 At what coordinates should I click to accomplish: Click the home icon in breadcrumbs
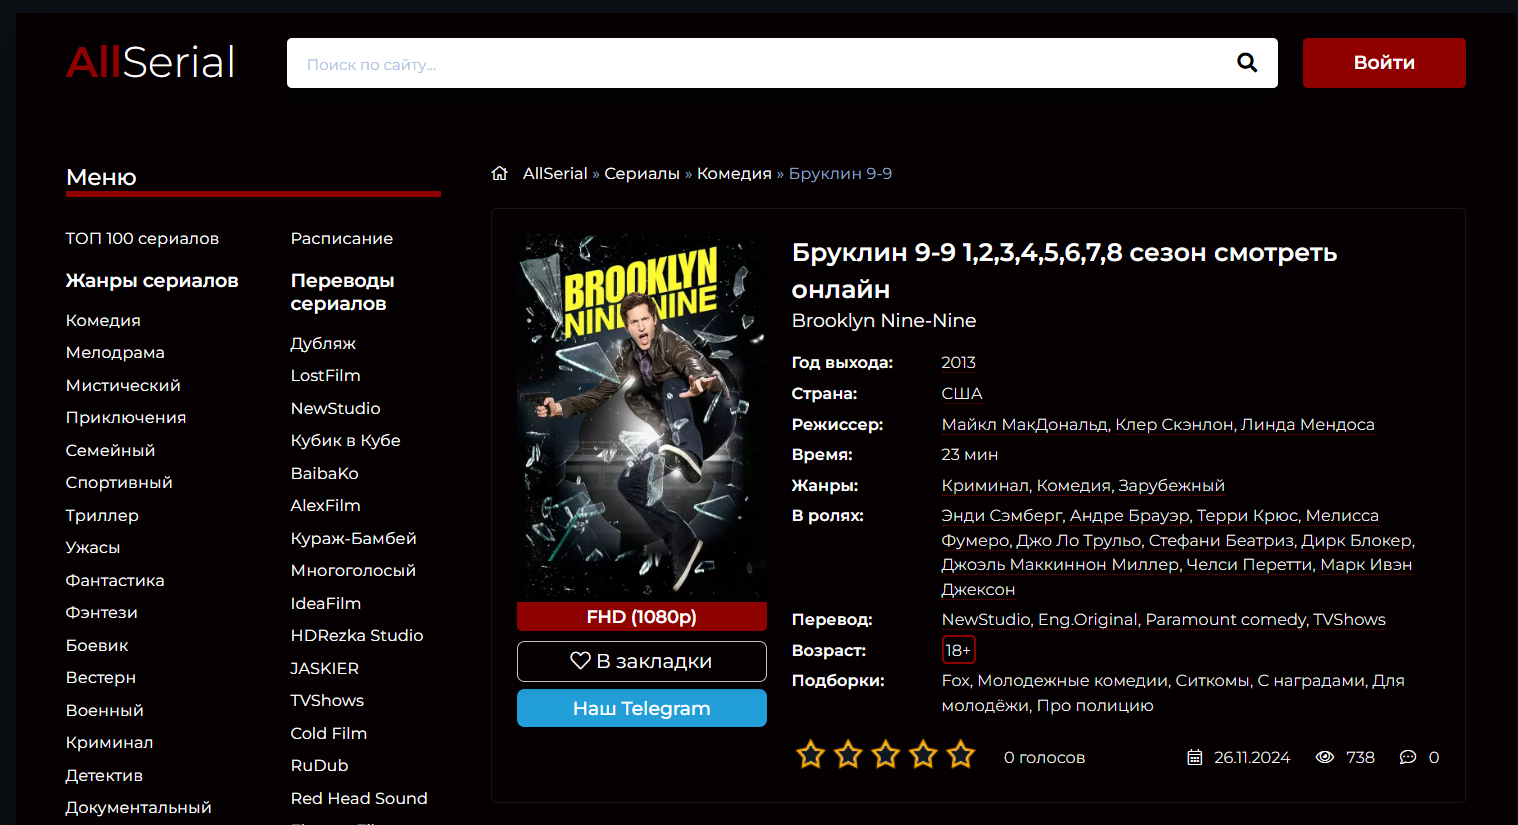500,174
